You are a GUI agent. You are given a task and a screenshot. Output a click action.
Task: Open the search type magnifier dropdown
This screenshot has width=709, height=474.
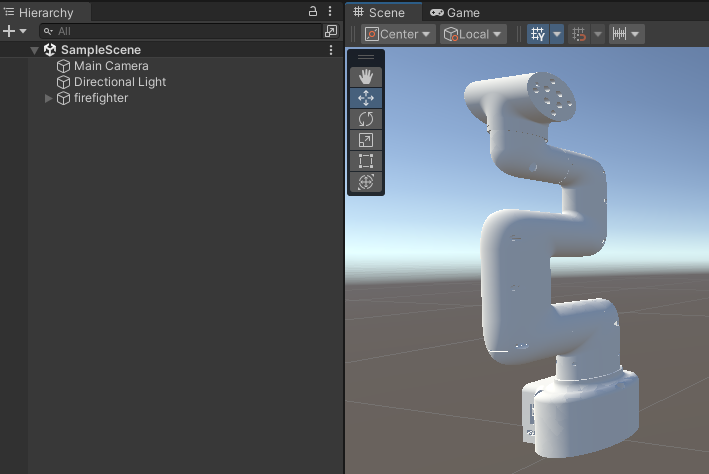[48, 31]
